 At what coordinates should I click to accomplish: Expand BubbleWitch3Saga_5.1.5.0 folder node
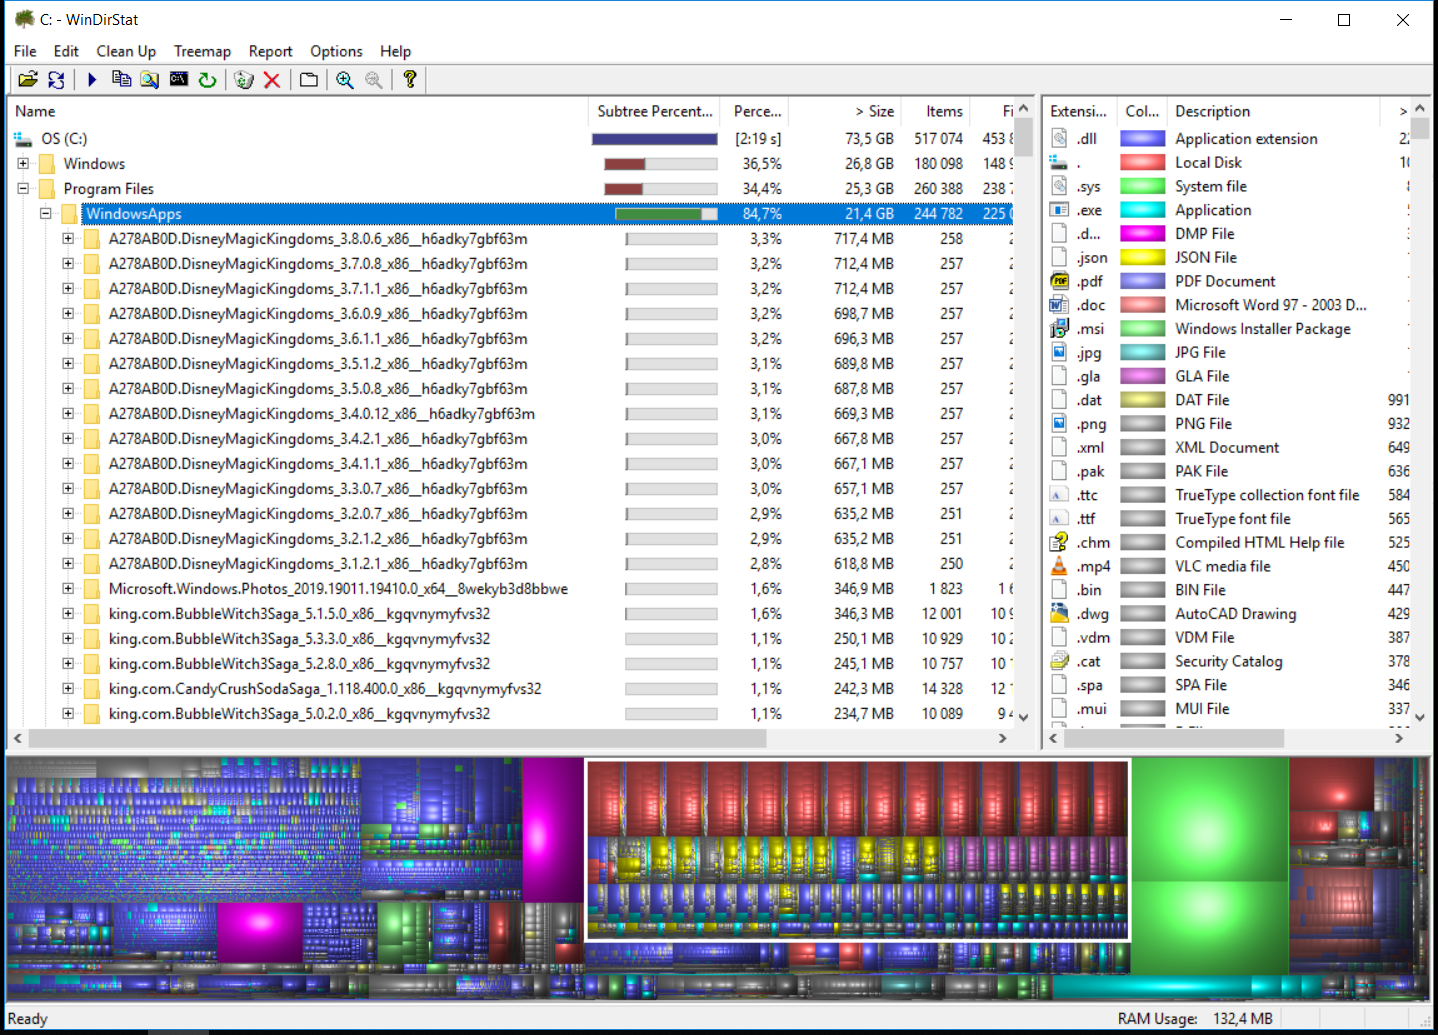tap(68, 613)
